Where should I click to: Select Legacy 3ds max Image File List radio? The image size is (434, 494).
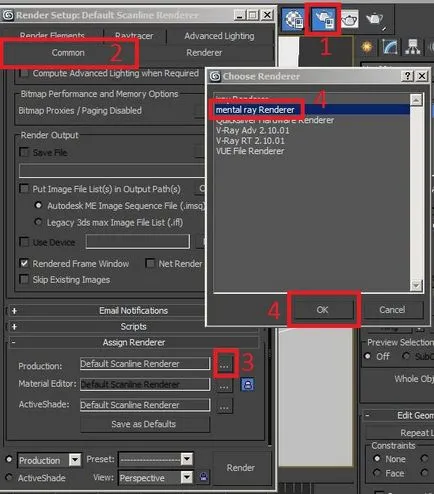pos(38,222)
